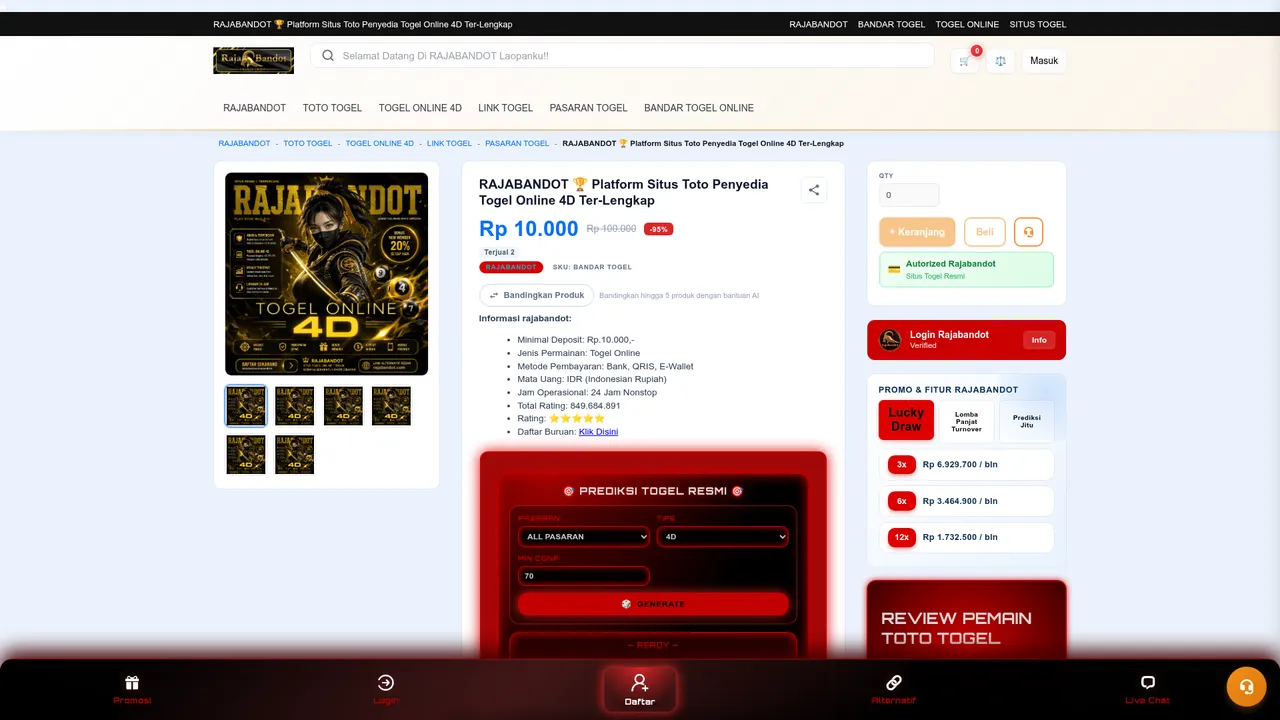Click the red RAJABANDOT brand badge
The image size is (1280, 720).
pos(511,267)
